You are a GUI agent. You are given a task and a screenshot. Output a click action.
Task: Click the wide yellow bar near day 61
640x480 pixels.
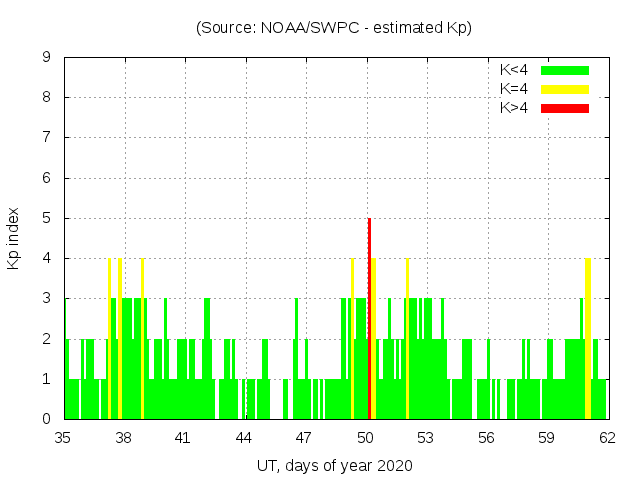588,338
